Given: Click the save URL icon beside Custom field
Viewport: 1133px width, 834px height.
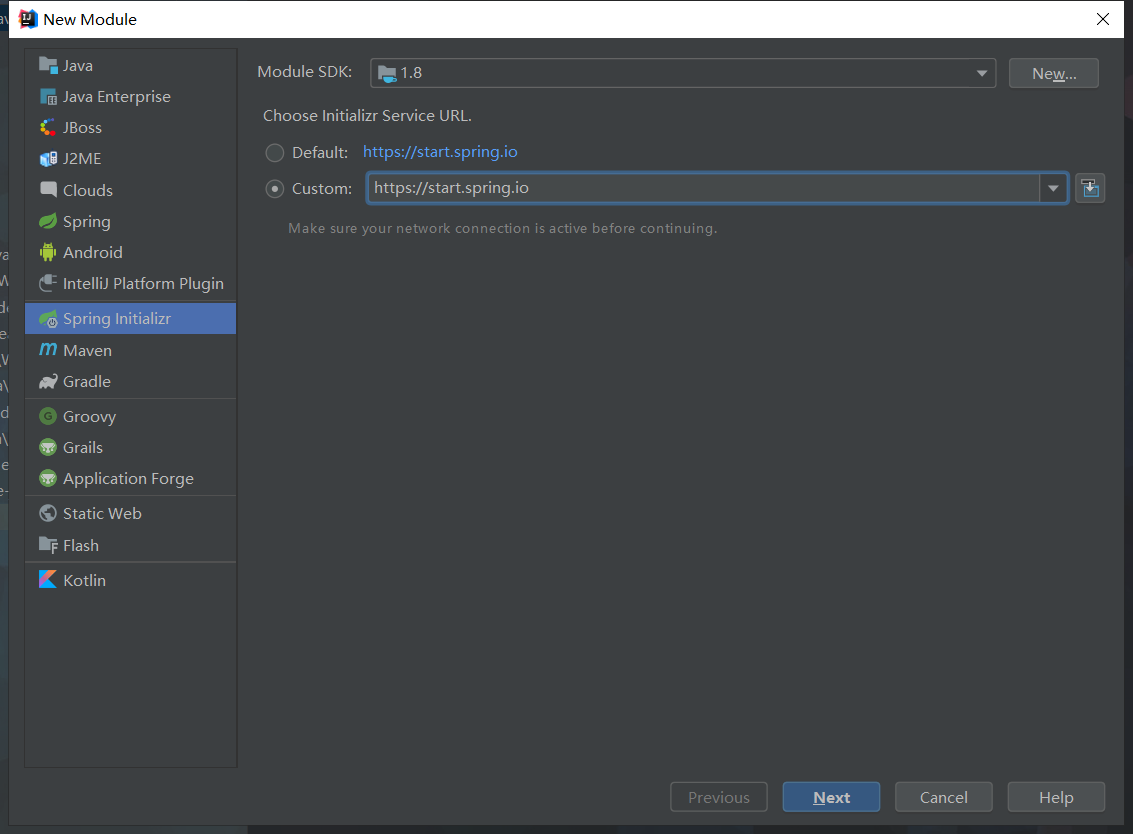Looking at the screenshot, I should coord(1090,189).
